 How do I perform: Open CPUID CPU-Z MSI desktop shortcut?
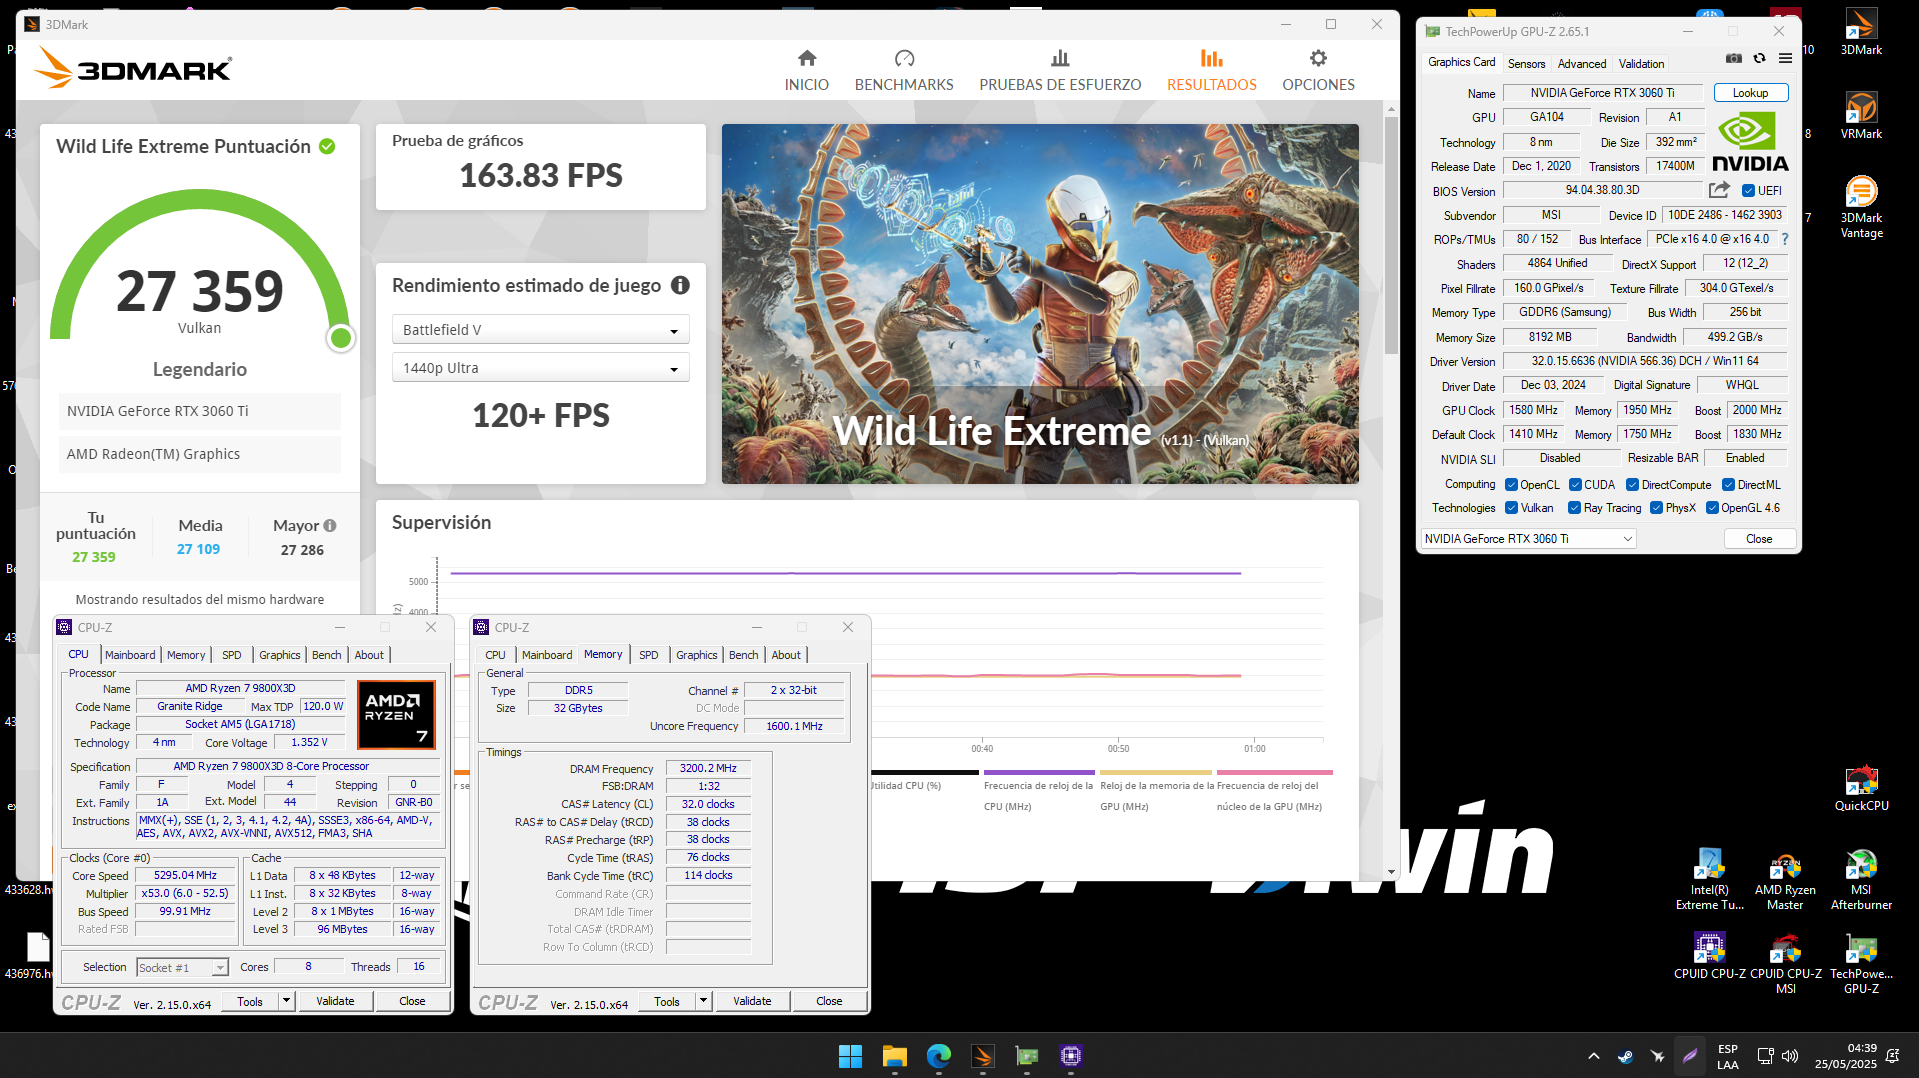(1785, 963)
